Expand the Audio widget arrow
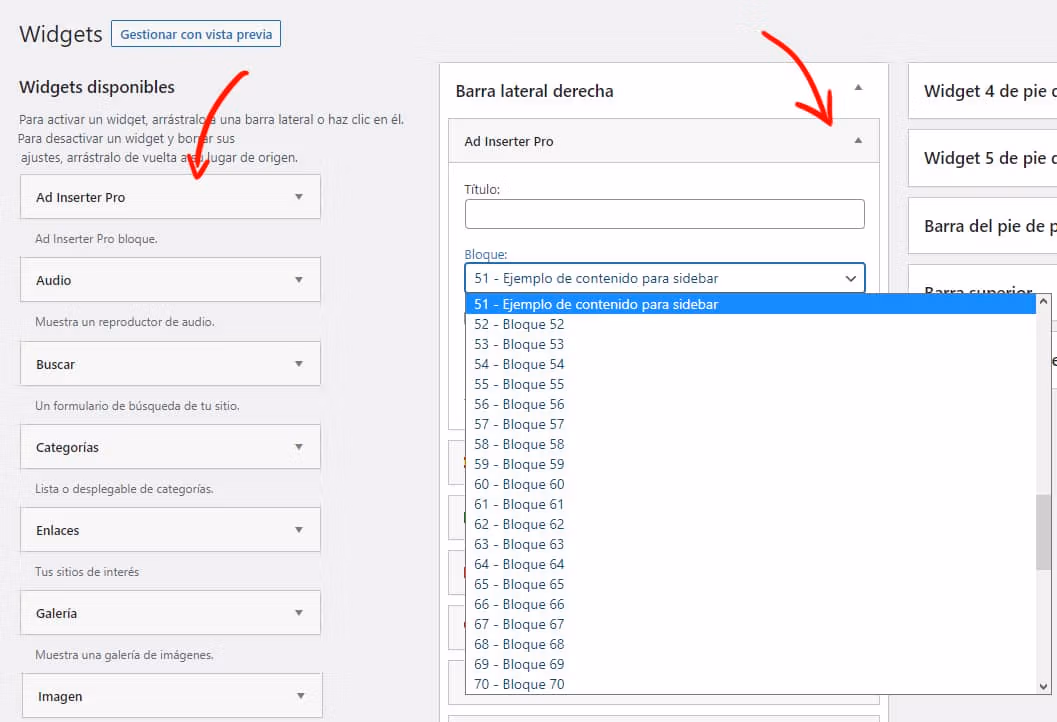 tap(299, 280)
